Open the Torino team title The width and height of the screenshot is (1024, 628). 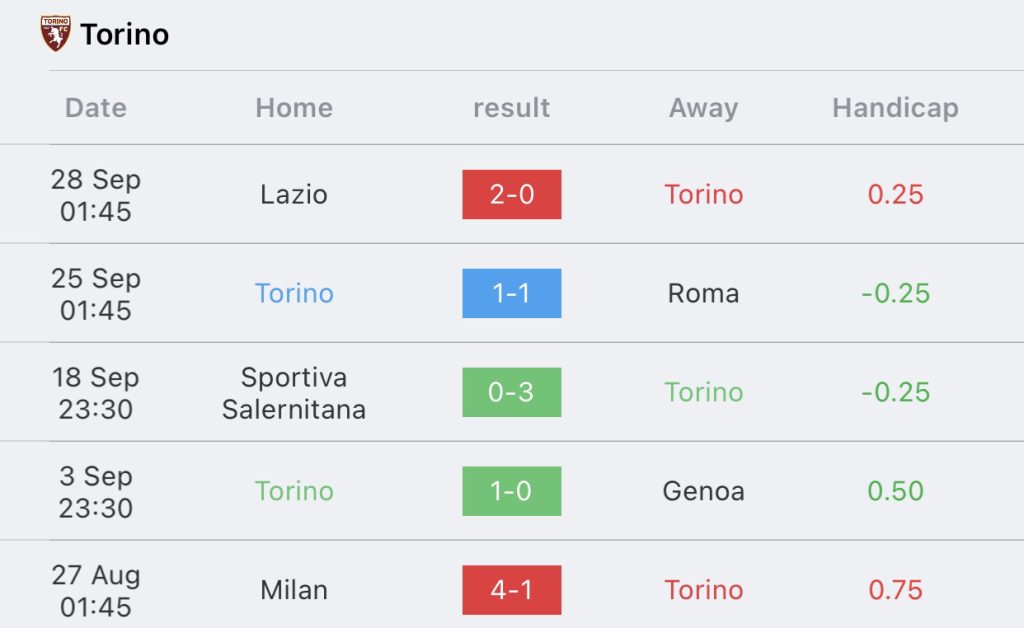tap(125, 35)
